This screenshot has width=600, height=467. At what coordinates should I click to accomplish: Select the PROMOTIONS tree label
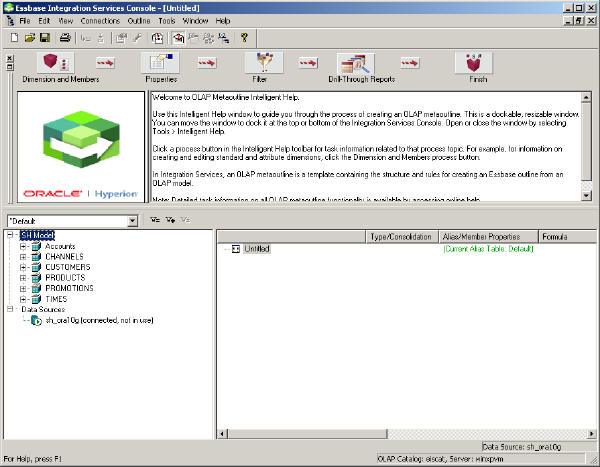pos(69,288)
